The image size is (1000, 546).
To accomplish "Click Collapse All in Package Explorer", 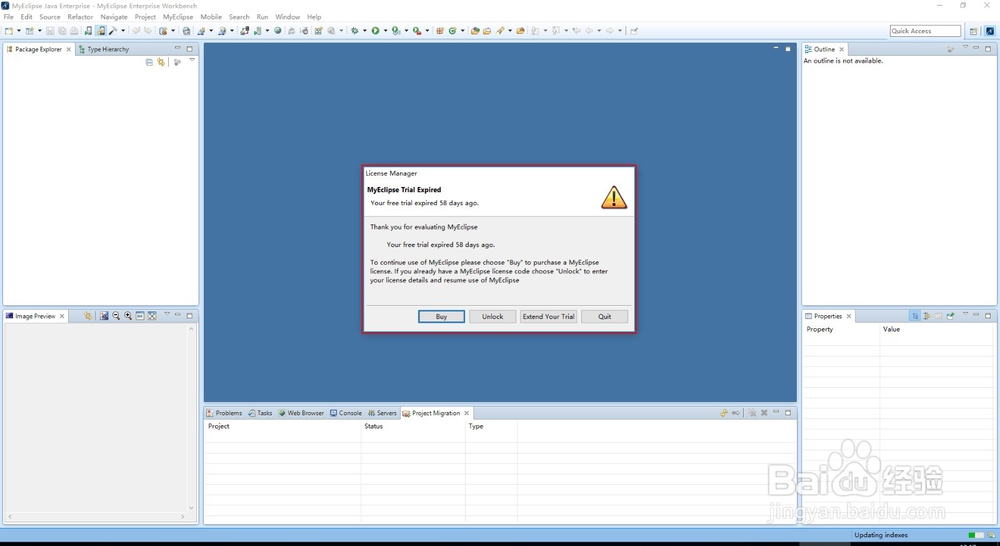I will [149, 62].
